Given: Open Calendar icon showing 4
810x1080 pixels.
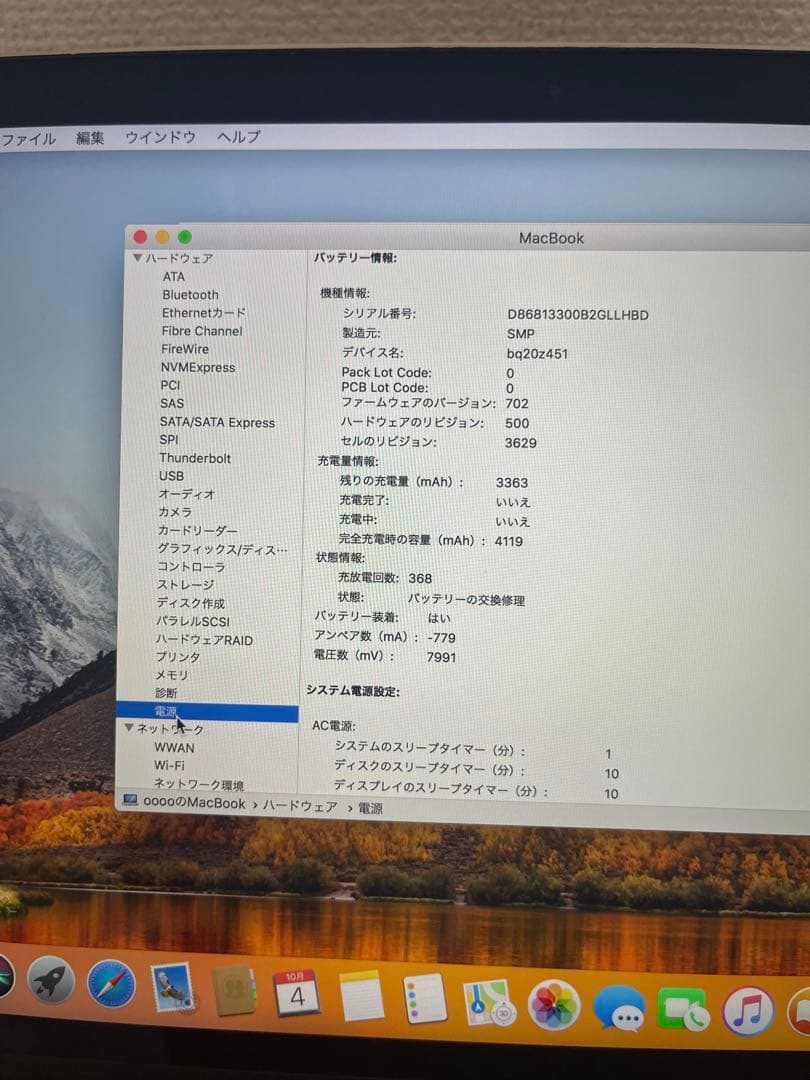Looking at the screenshot, I should pyautogui.click(x=296, y=993).
